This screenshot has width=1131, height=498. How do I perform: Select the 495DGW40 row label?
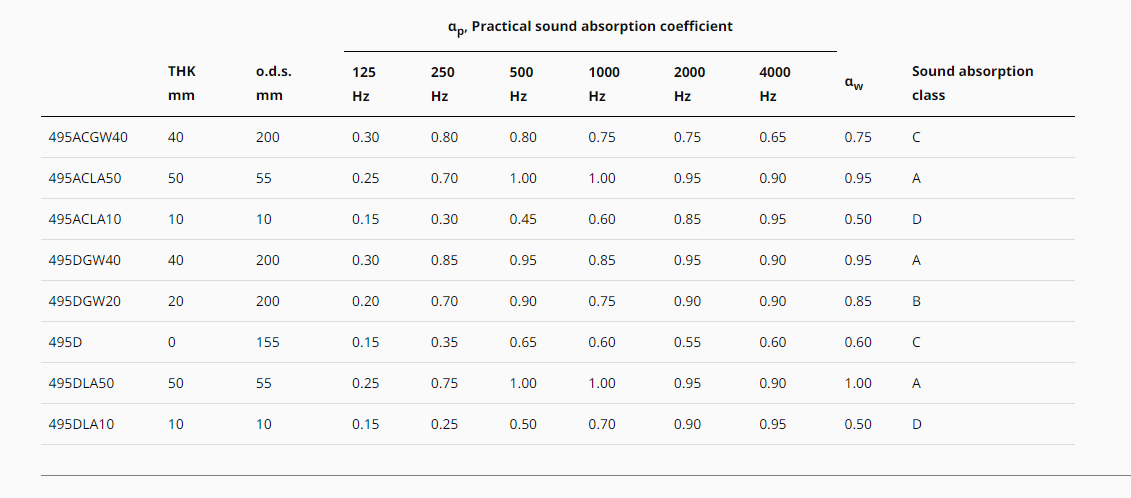(x=84, y=261)
